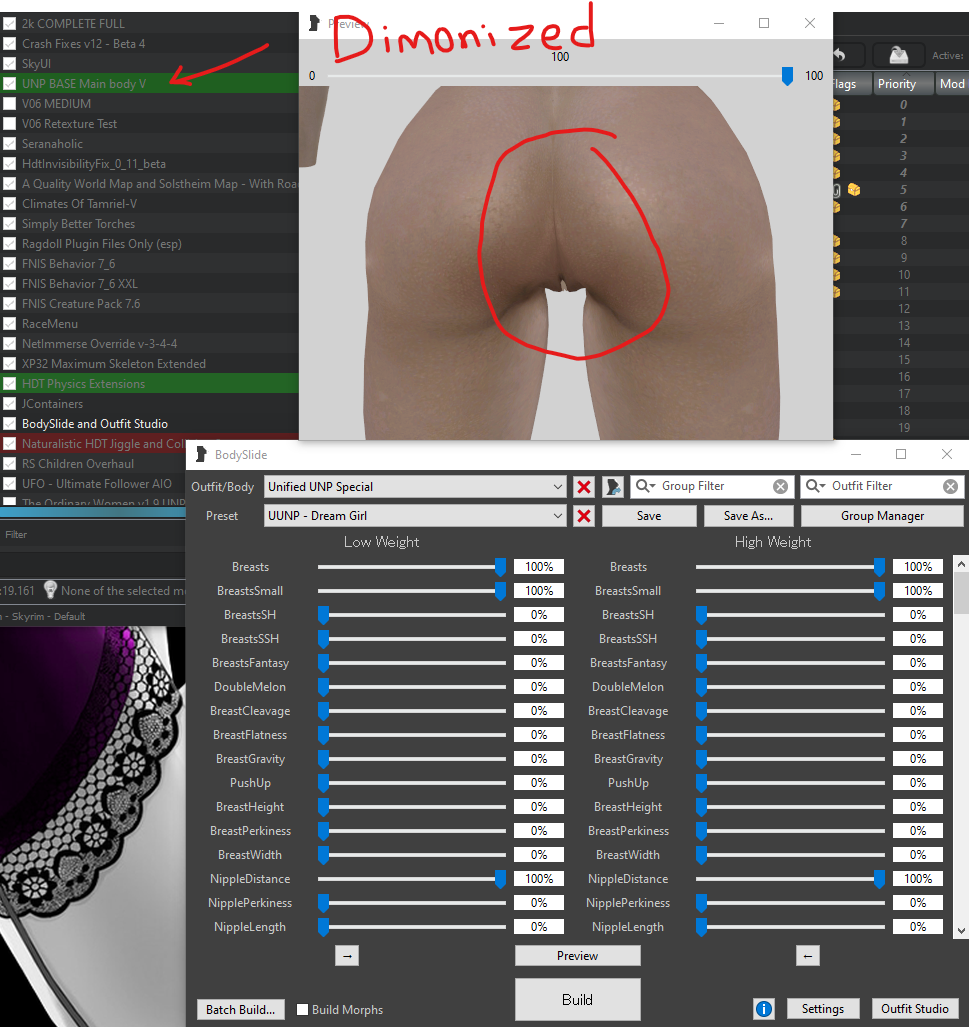Select the JContainers mod row
The height and width of the screenshot is (1027, 969).
pyautogui.click(x=149, y=404)
